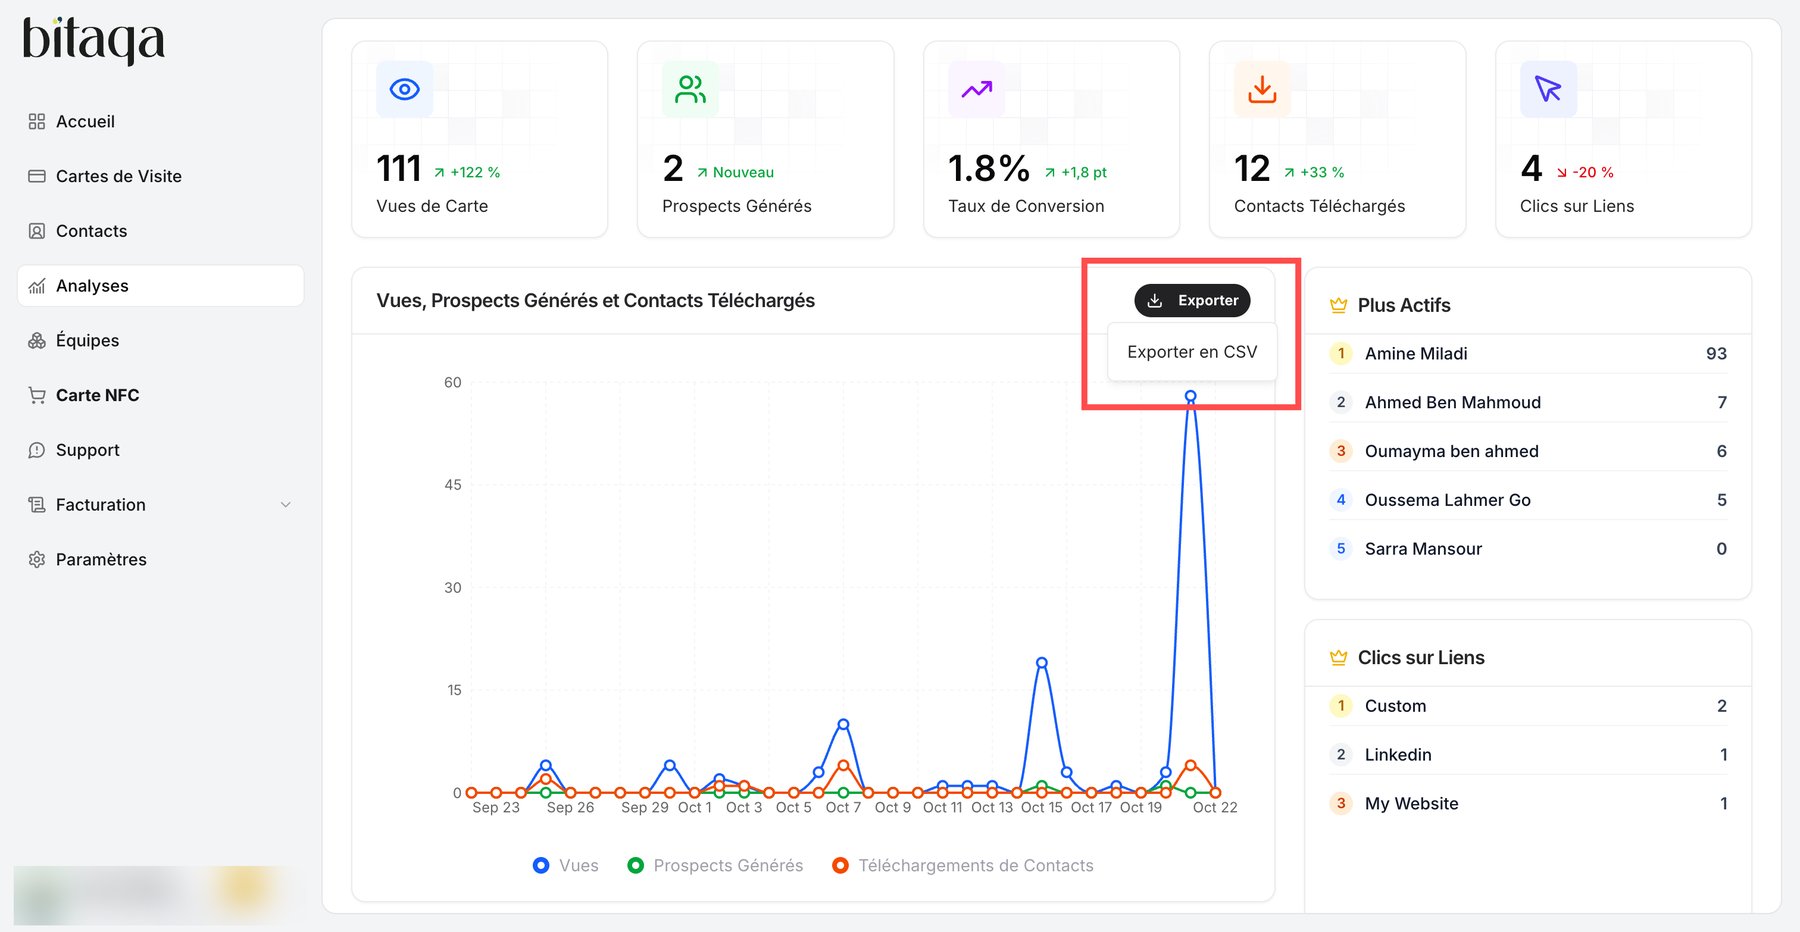Viewport: 1800px width, 932px height.
Task: Click the Support chat icon
Action: coord(37,451)
